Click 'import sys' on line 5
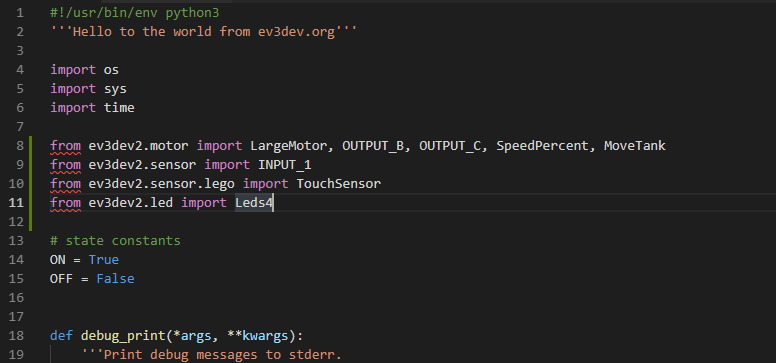776x363 pixels. point(89,89)
